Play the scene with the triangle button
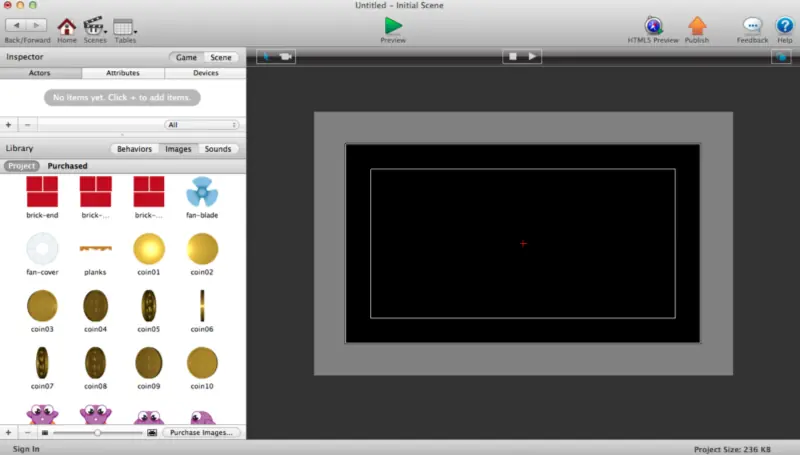 pos(532,57)
